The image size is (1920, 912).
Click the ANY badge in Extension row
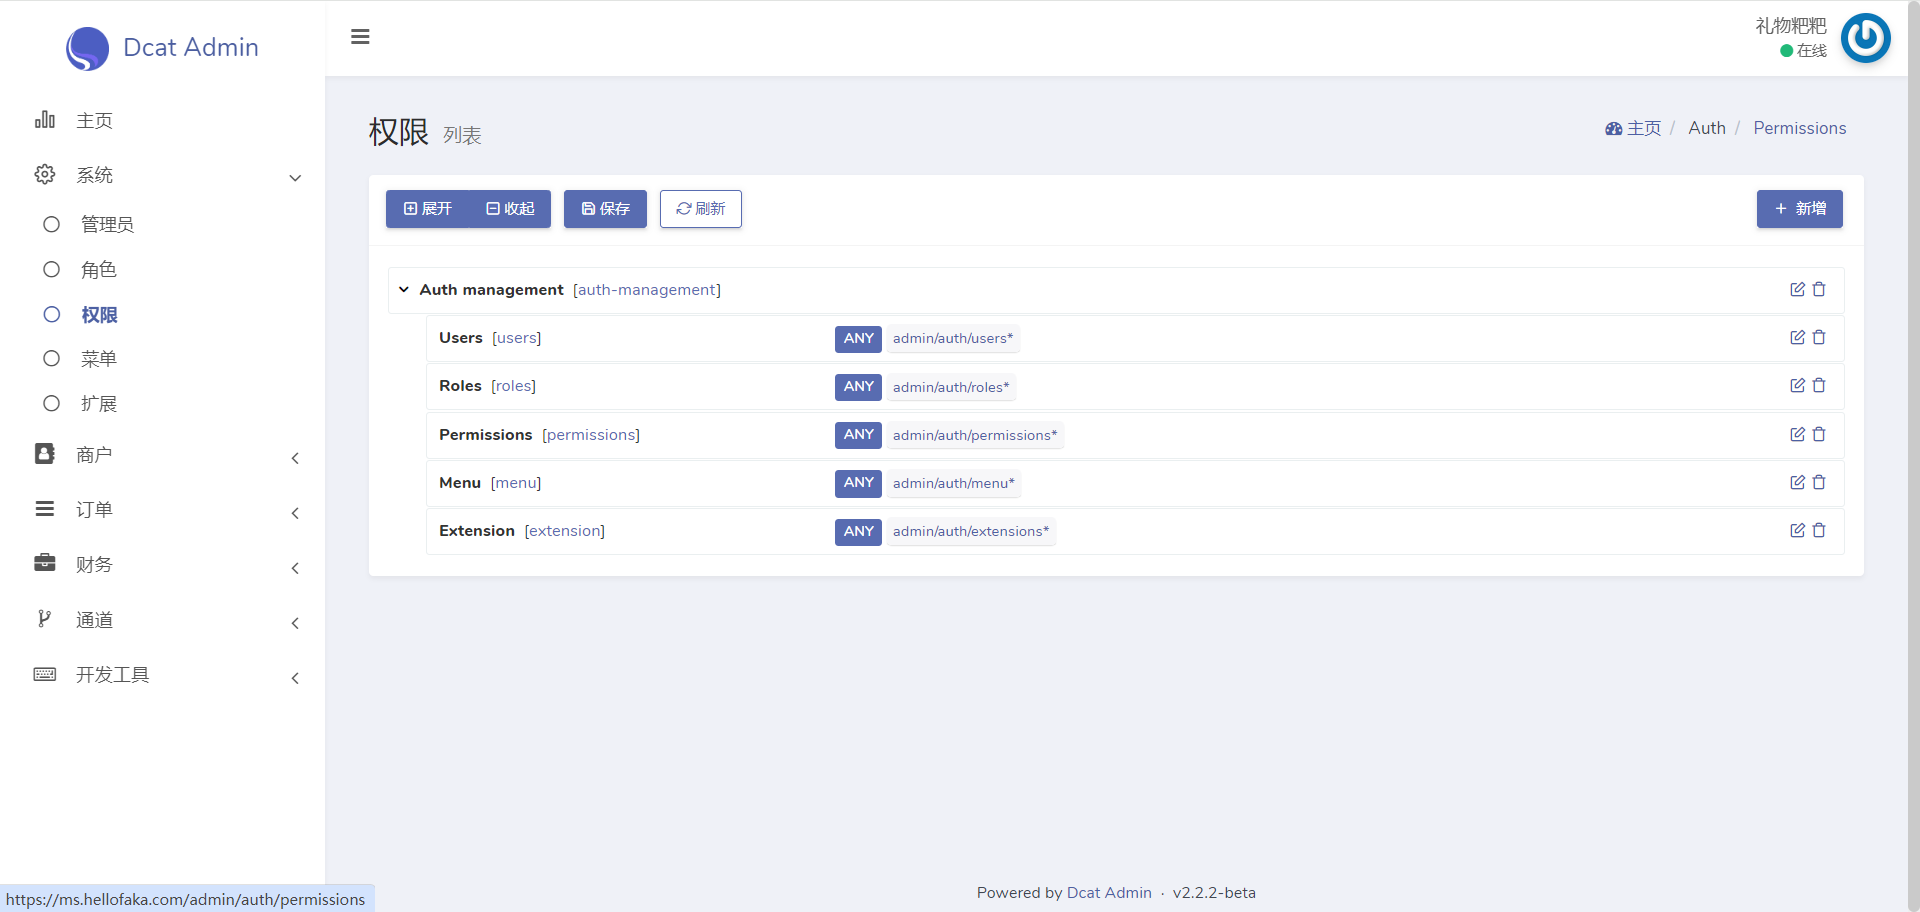click(x=858, y=531)
